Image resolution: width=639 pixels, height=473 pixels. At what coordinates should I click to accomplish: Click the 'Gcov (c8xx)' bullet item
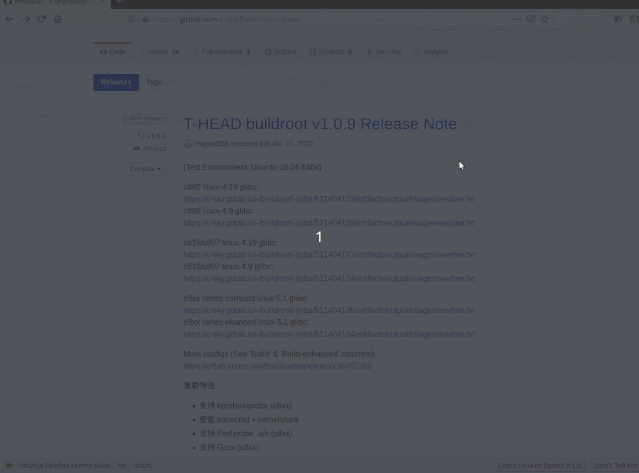pos(229,447)
